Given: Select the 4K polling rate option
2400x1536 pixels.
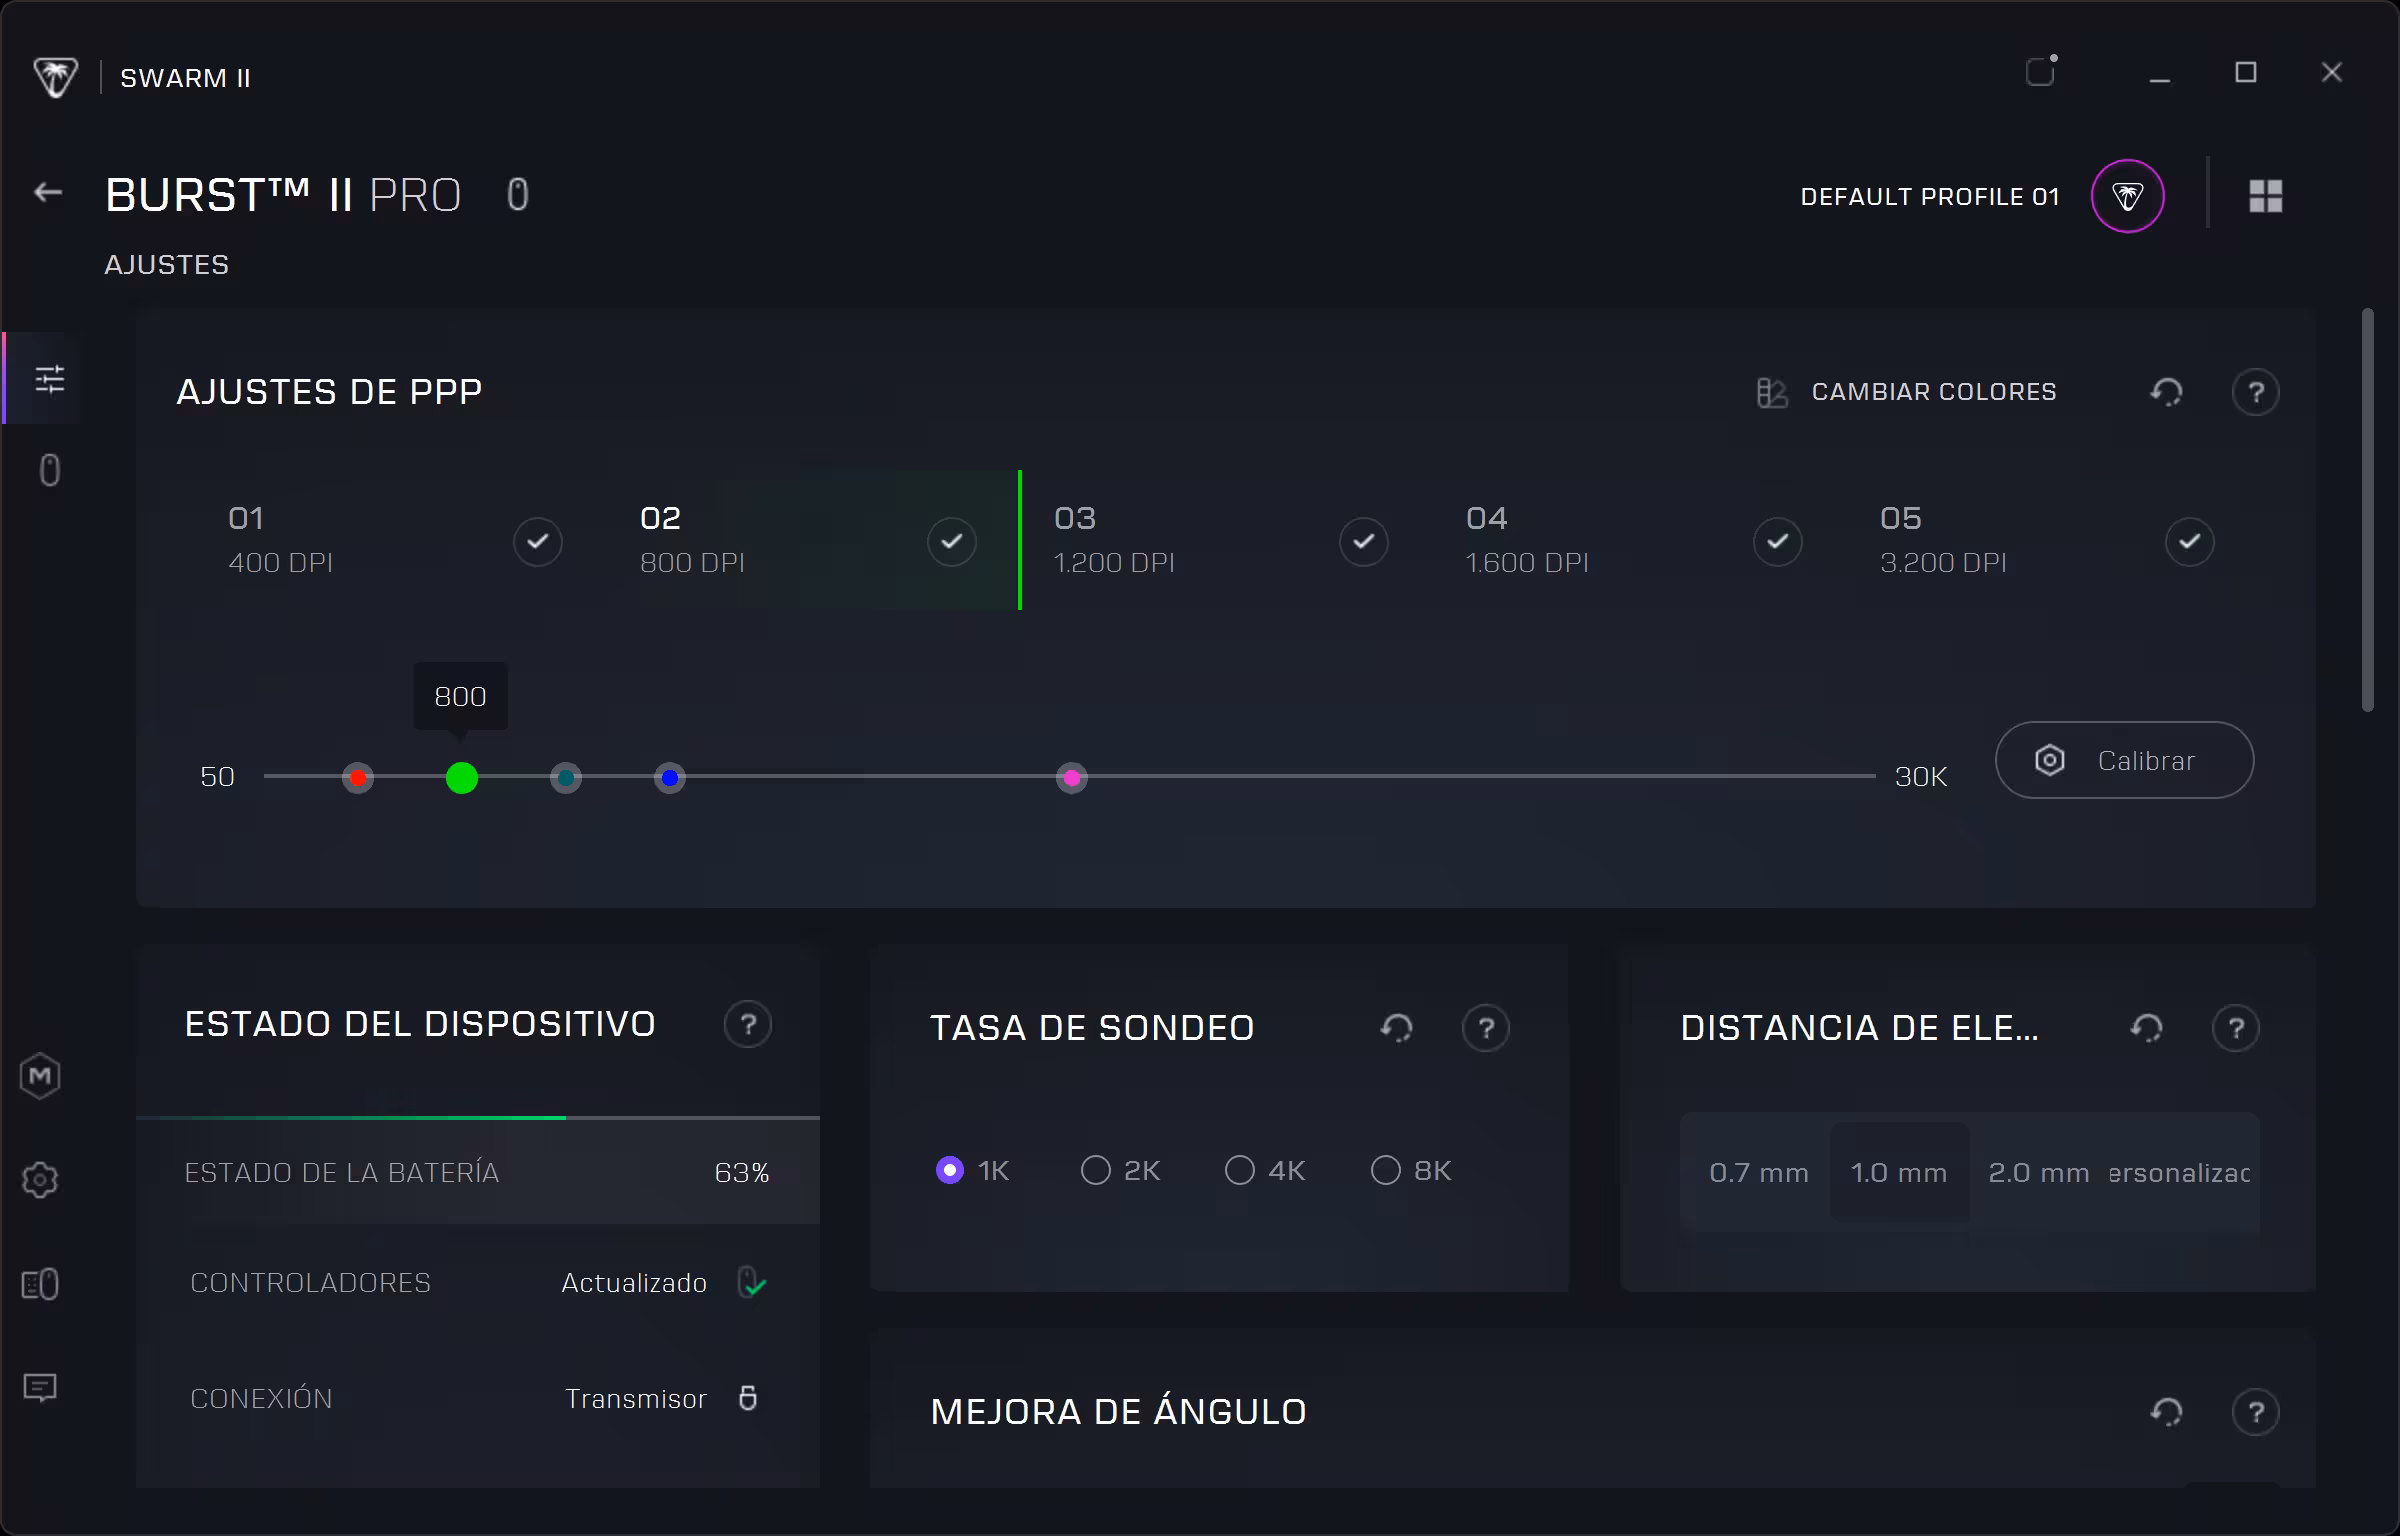Looking at the screenshot, I should pos(1240,1170).
